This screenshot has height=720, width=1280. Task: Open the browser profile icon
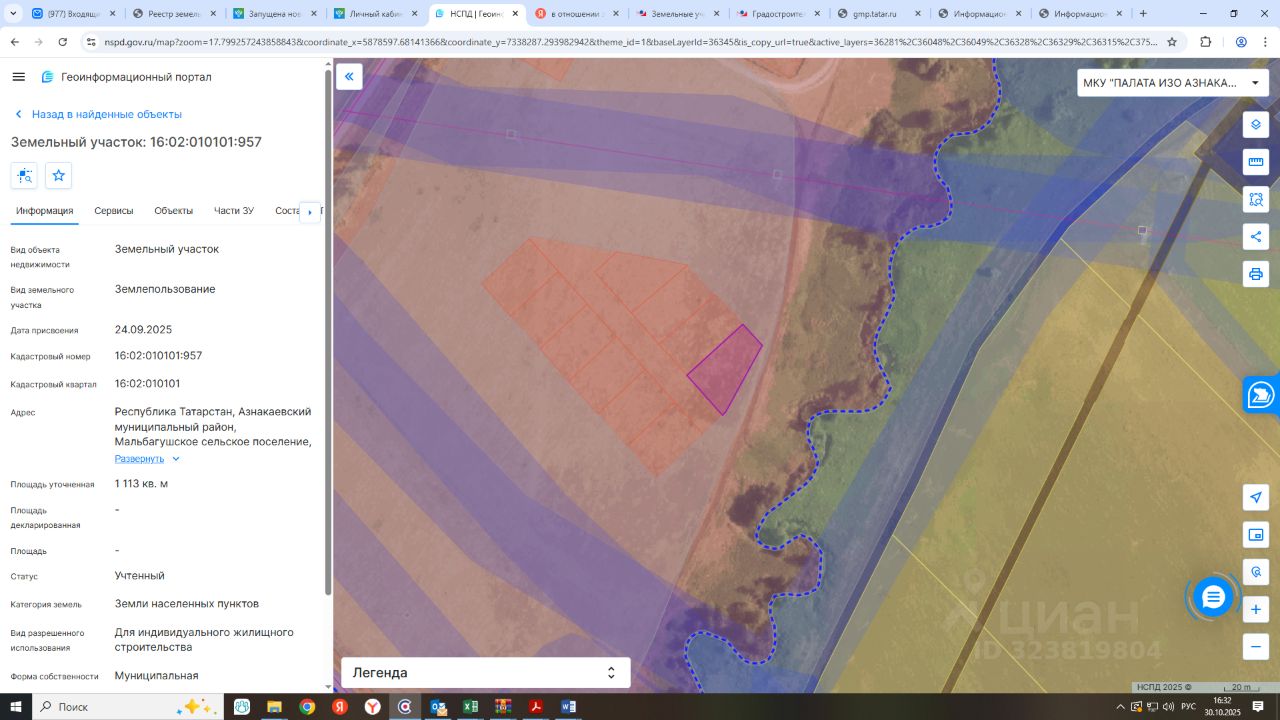point(1241,42)
